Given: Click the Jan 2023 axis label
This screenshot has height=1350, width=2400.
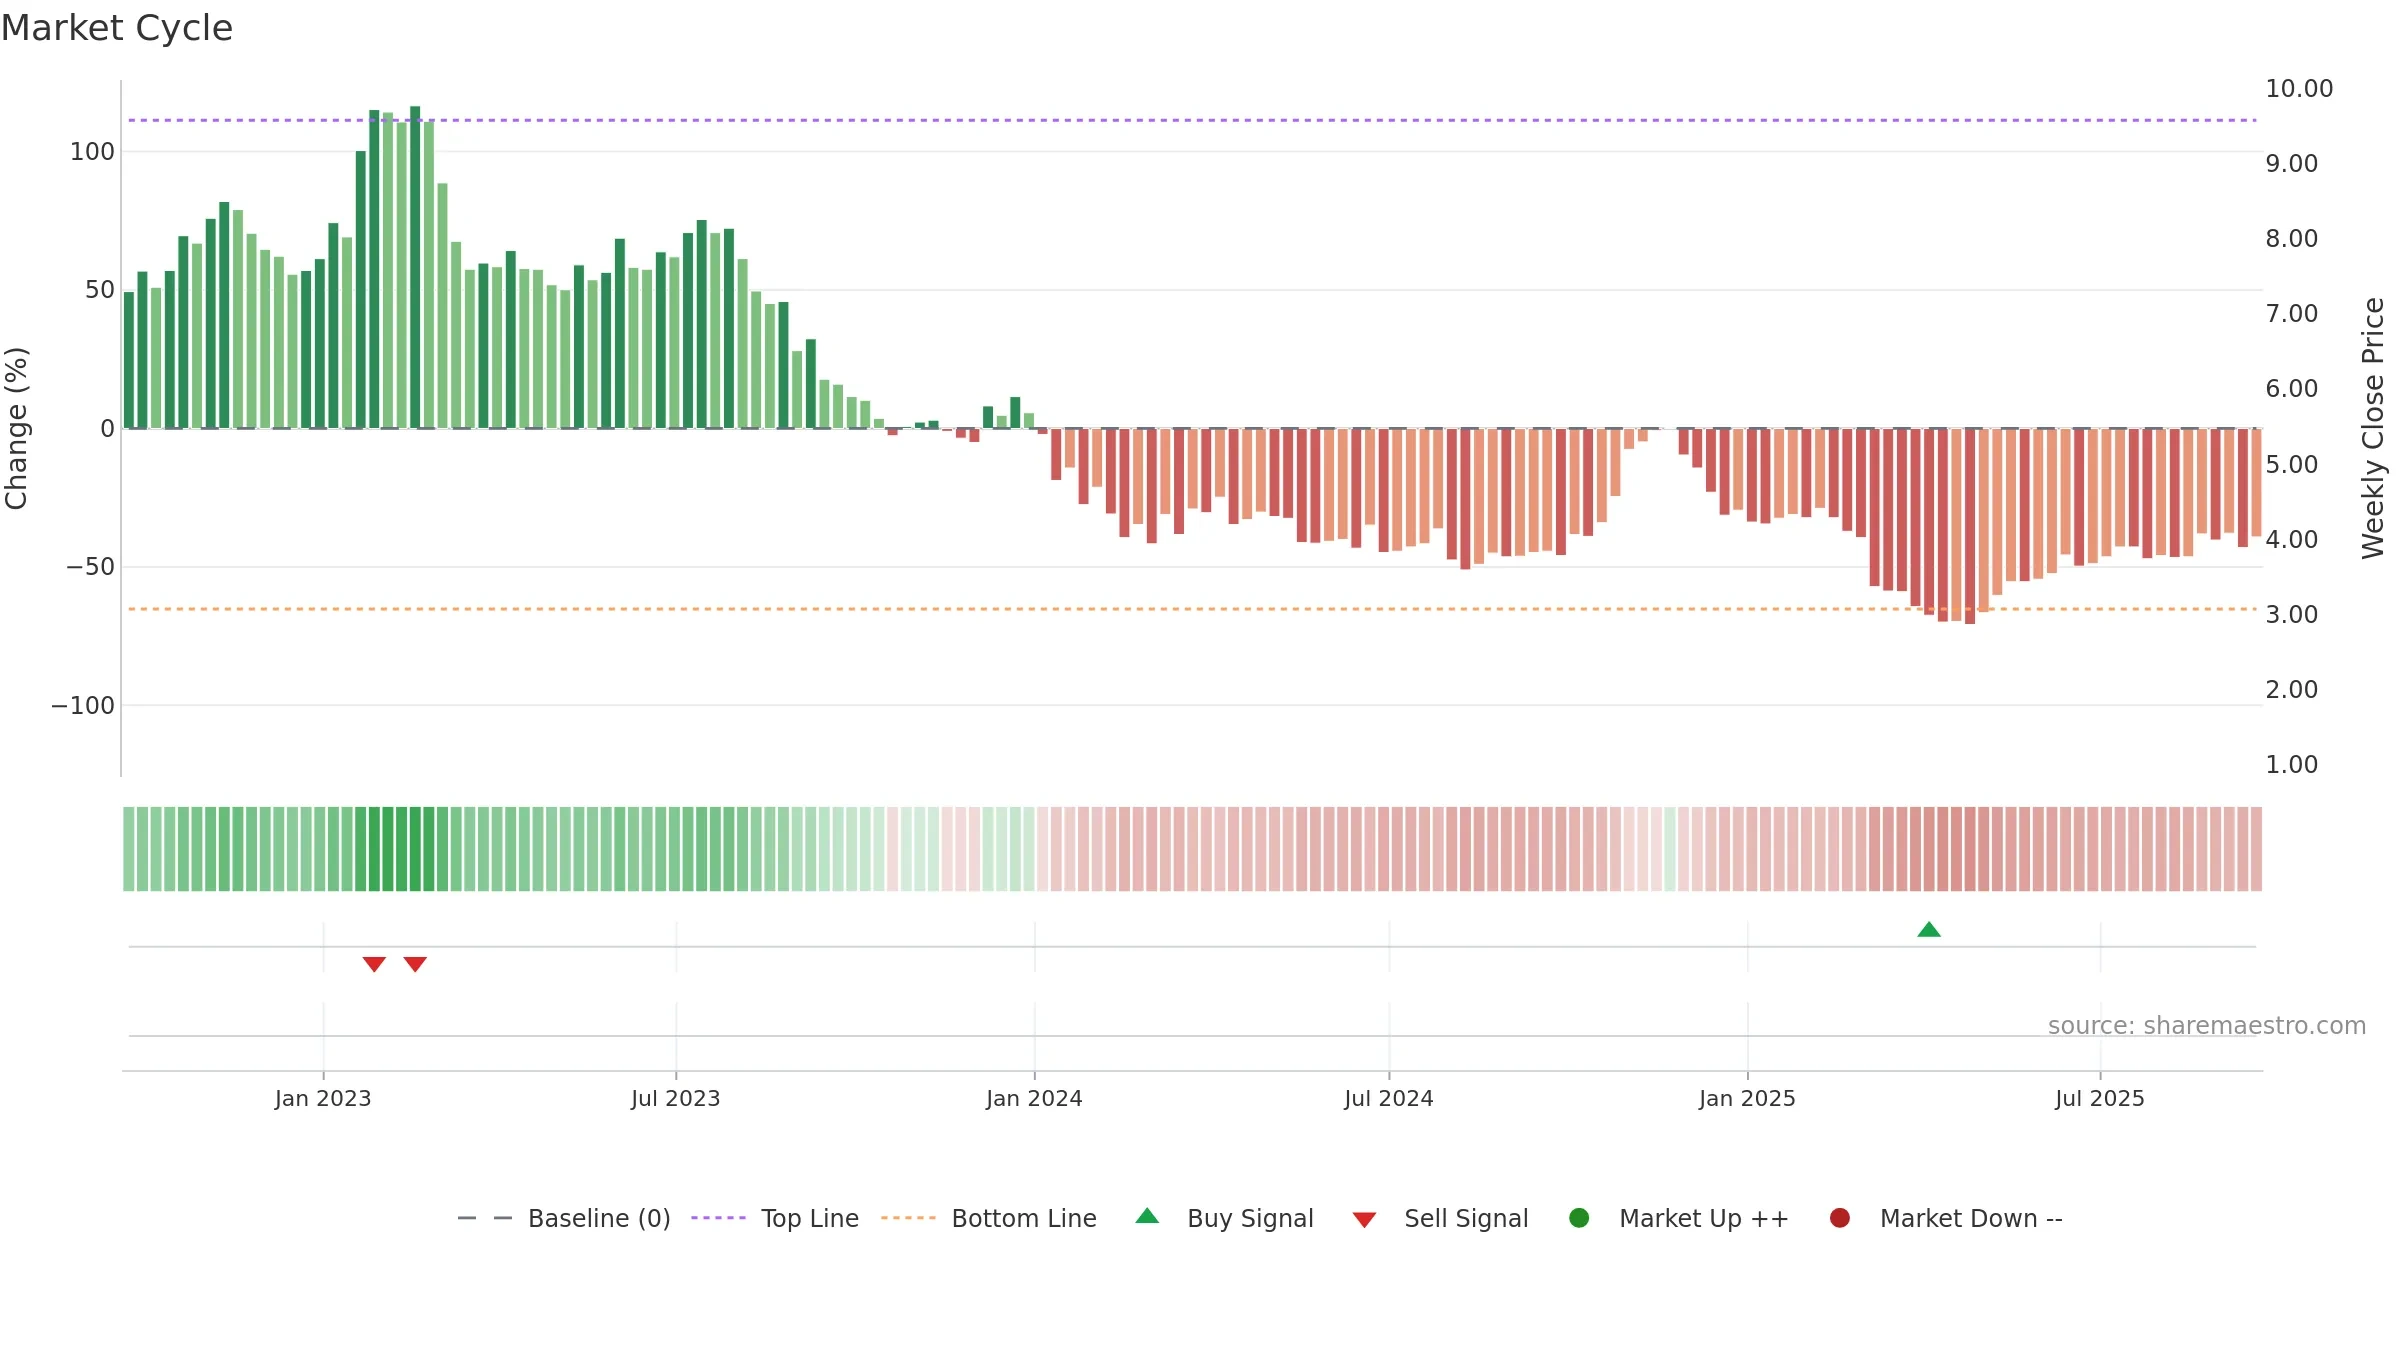Looking at the screenshot, I should click(323, 1099).
